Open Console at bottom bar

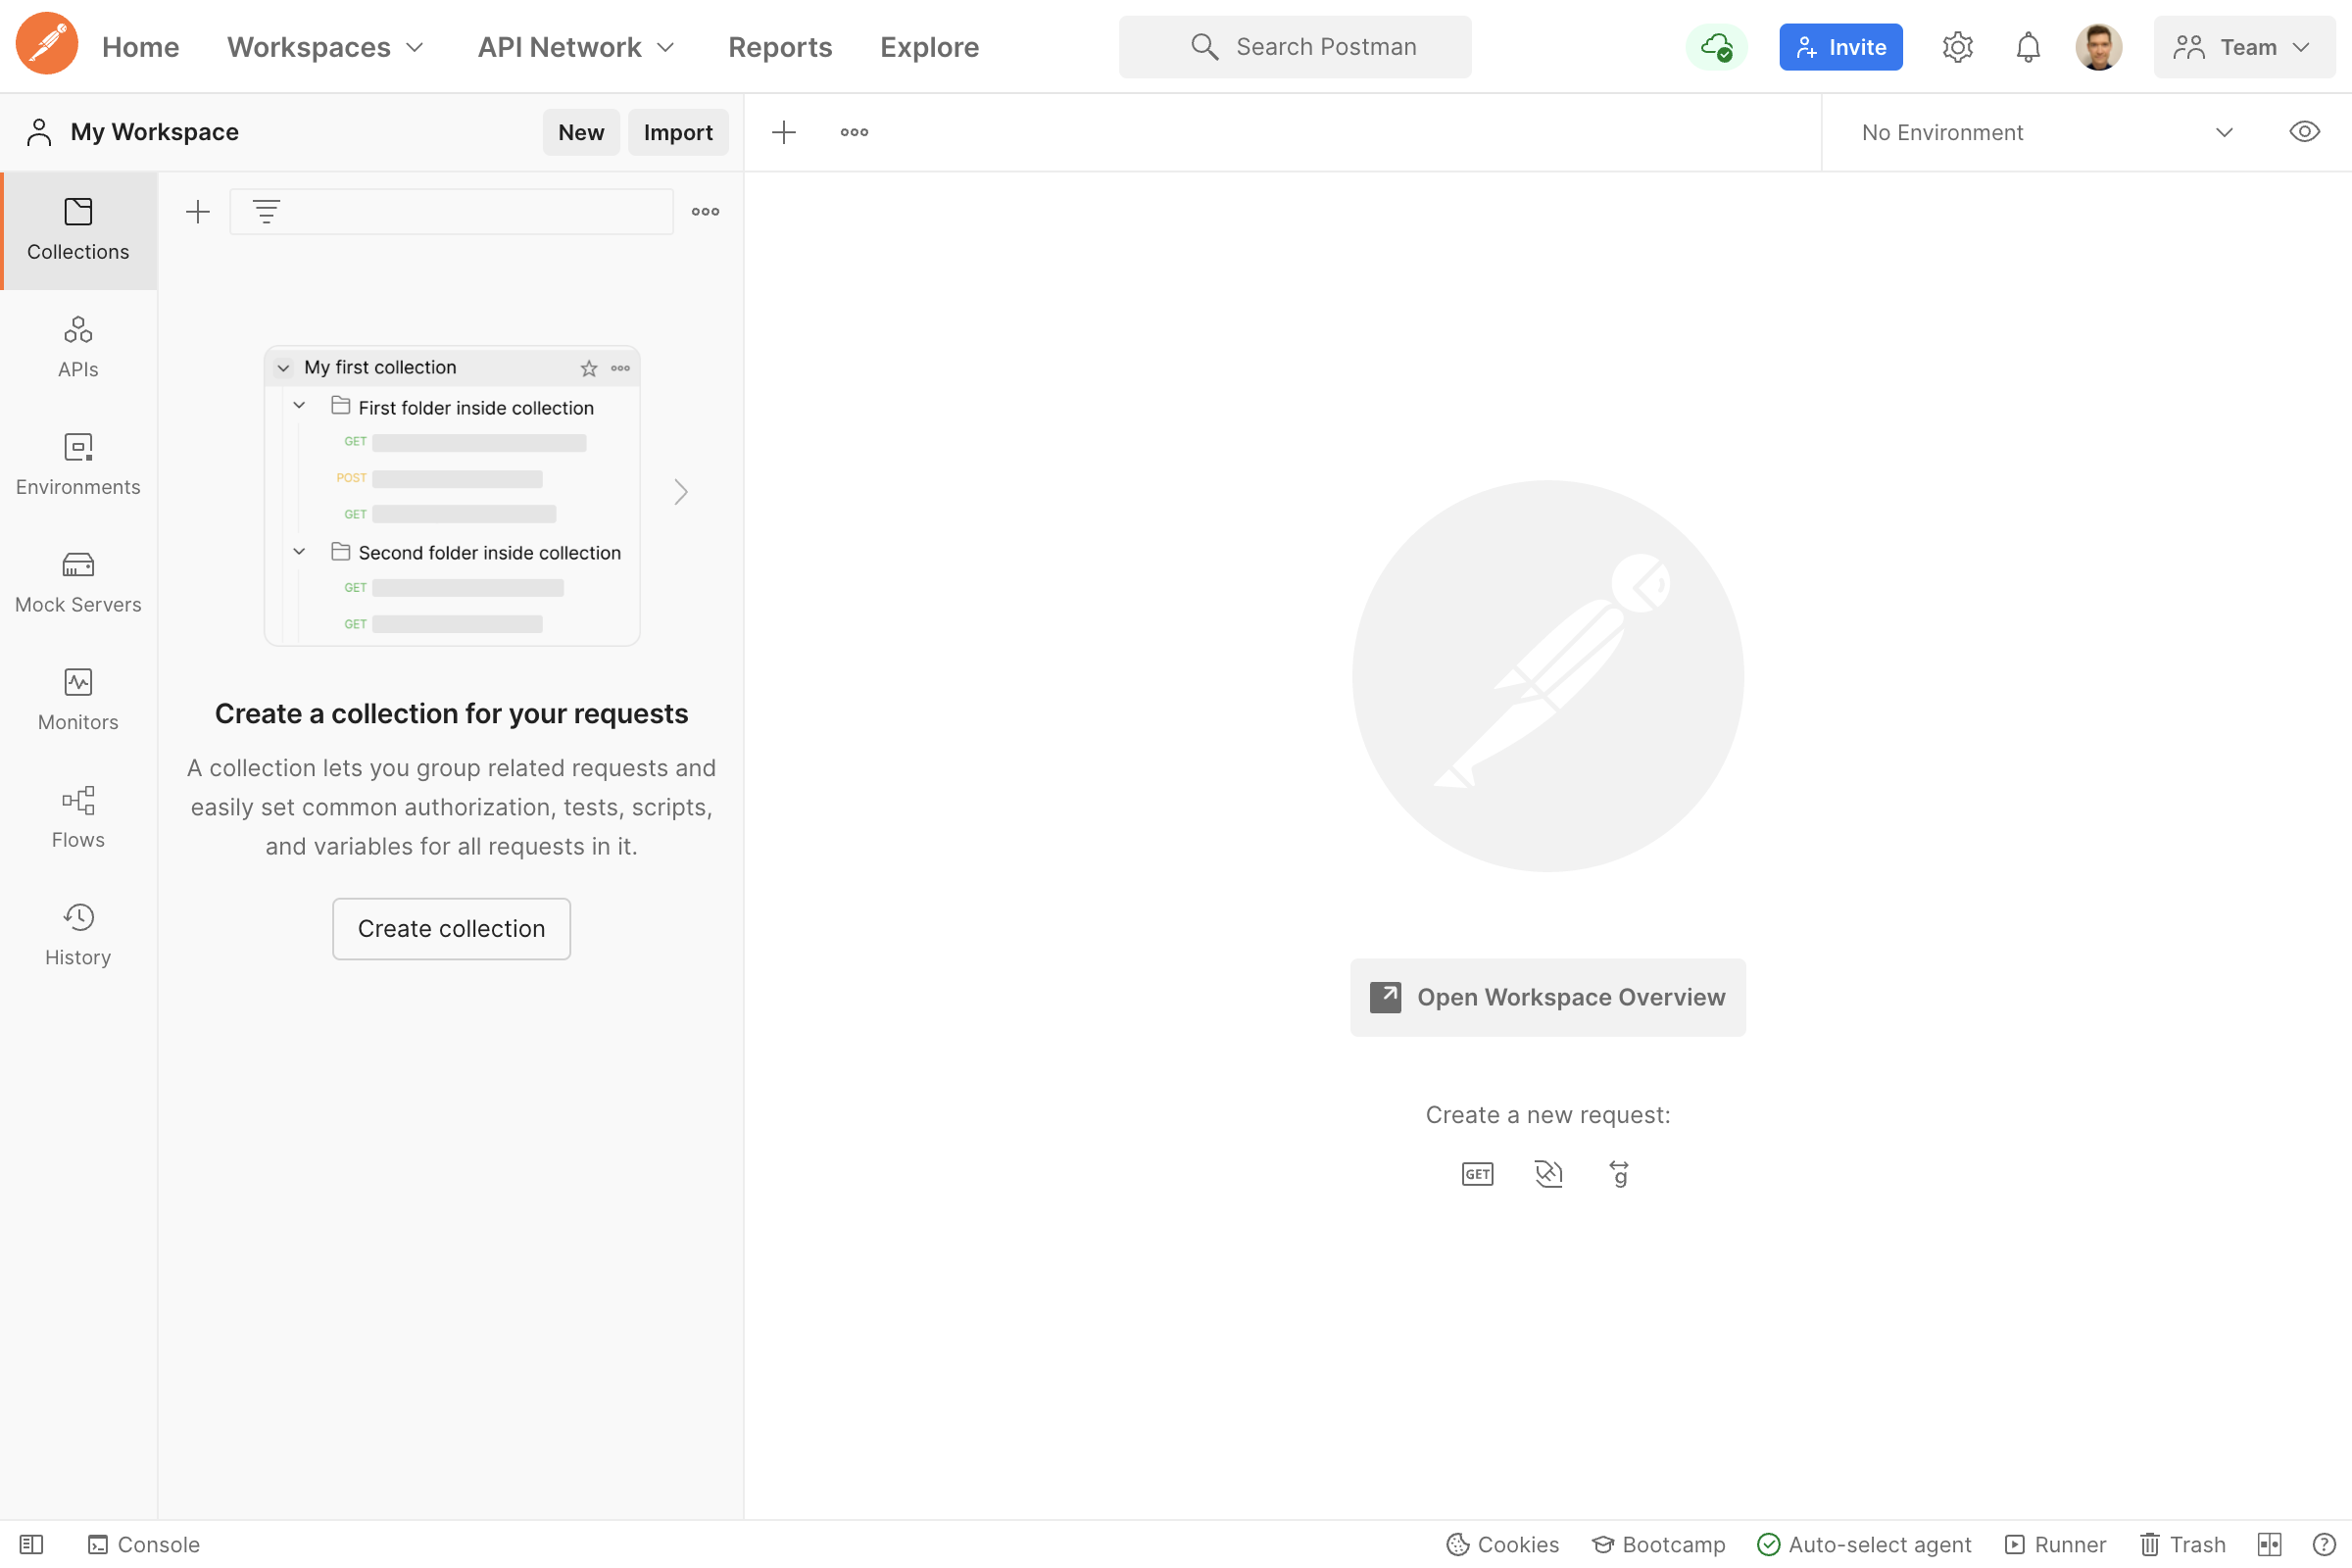(143, 1543)
